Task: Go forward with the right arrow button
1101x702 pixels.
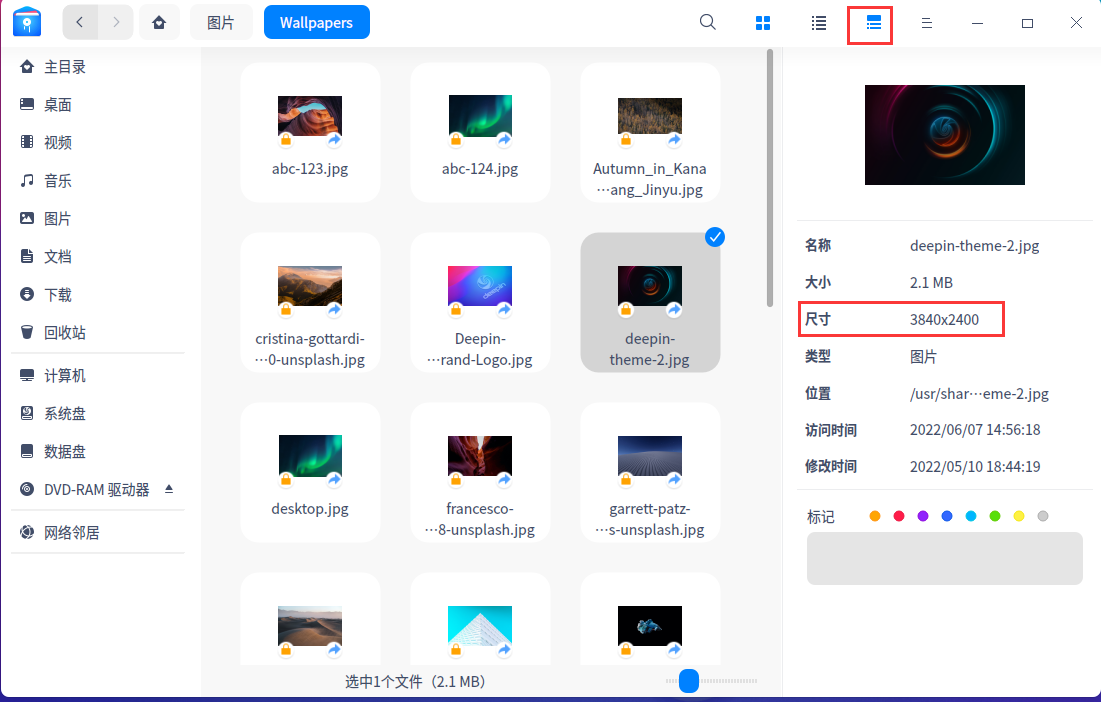Action: point(116,22)
